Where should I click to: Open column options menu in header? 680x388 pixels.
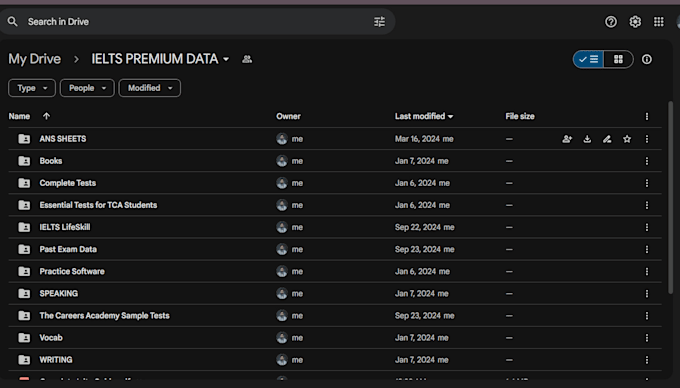647,116
